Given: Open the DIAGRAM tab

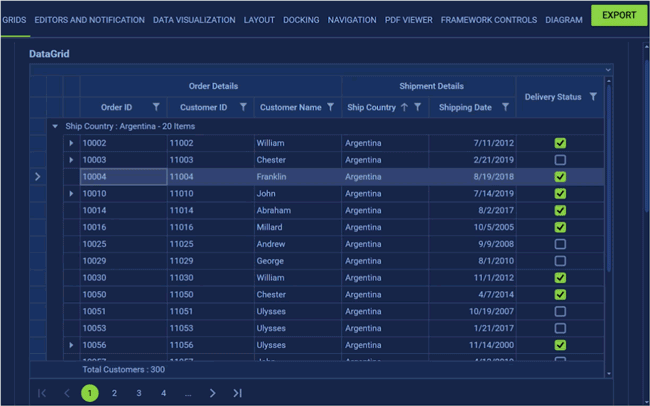Looking at the screenshot, I should tap(564, 20).
